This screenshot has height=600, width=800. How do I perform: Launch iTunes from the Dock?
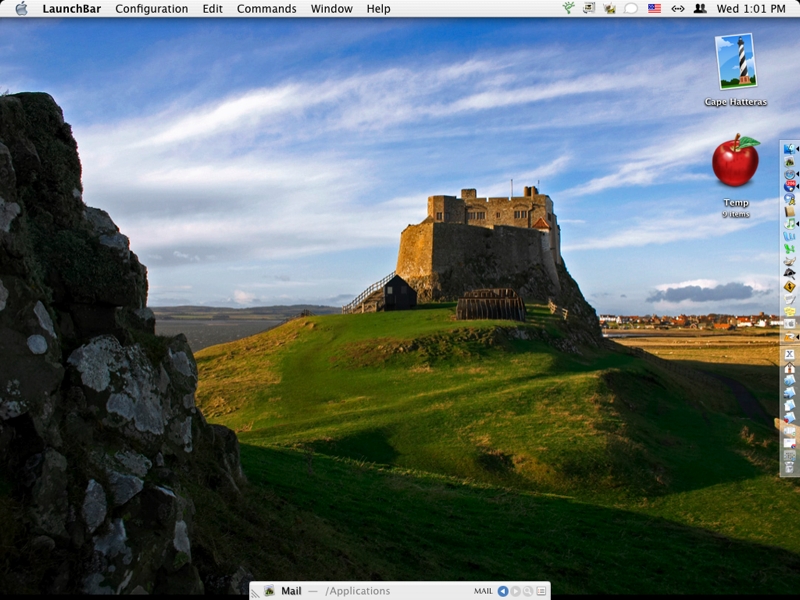[789, 224]
